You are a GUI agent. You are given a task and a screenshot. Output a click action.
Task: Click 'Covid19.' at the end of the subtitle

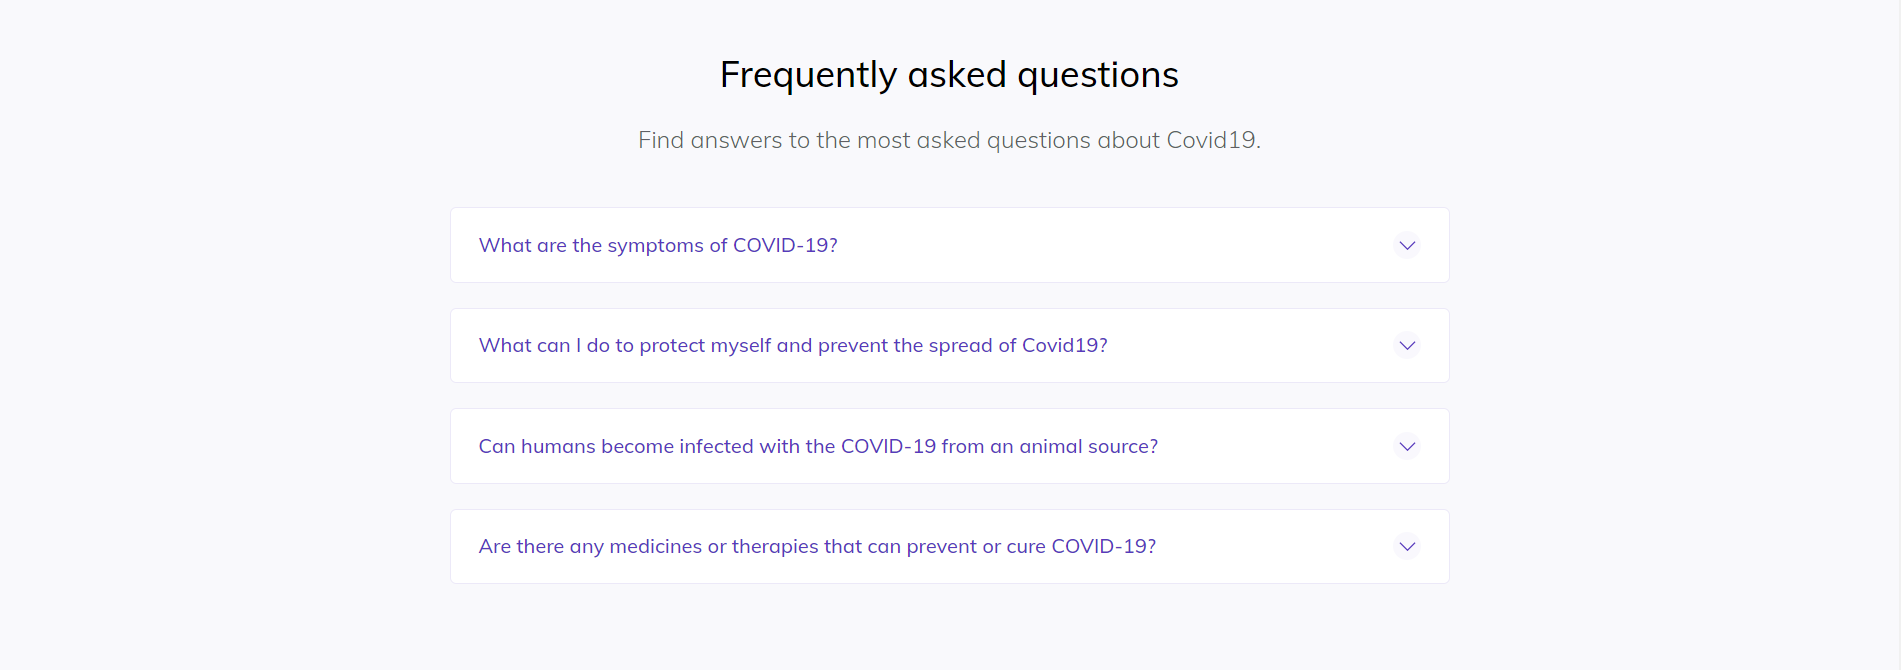tap(1213, 140)
